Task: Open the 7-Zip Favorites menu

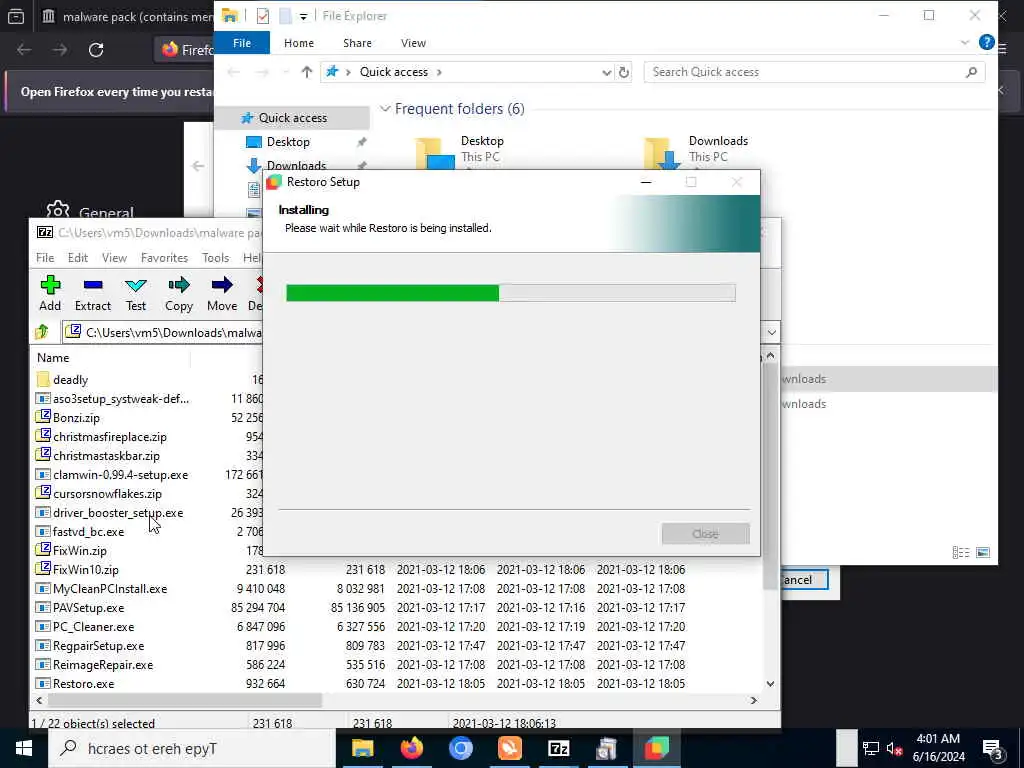Action: point(165,257)
